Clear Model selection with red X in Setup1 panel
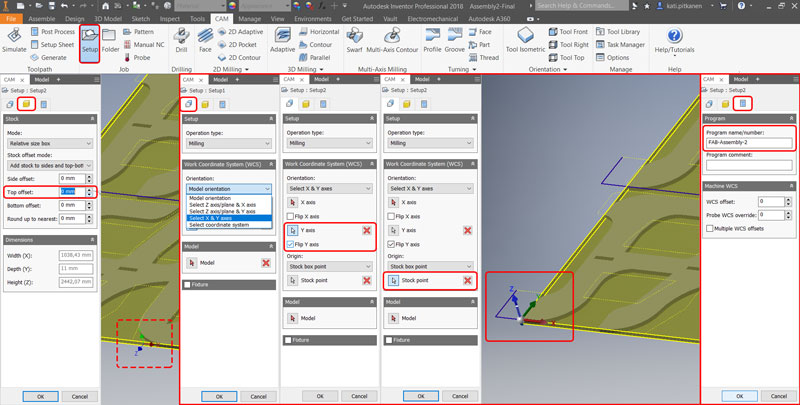Image resolution: width=800 pixels, height=405 pixels. coord(265,263)
